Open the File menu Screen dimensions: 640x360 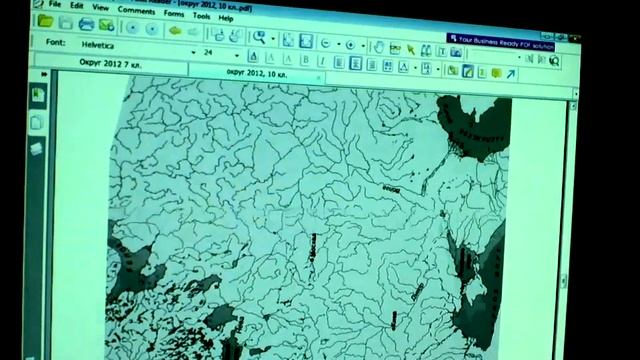coord(54,4)
